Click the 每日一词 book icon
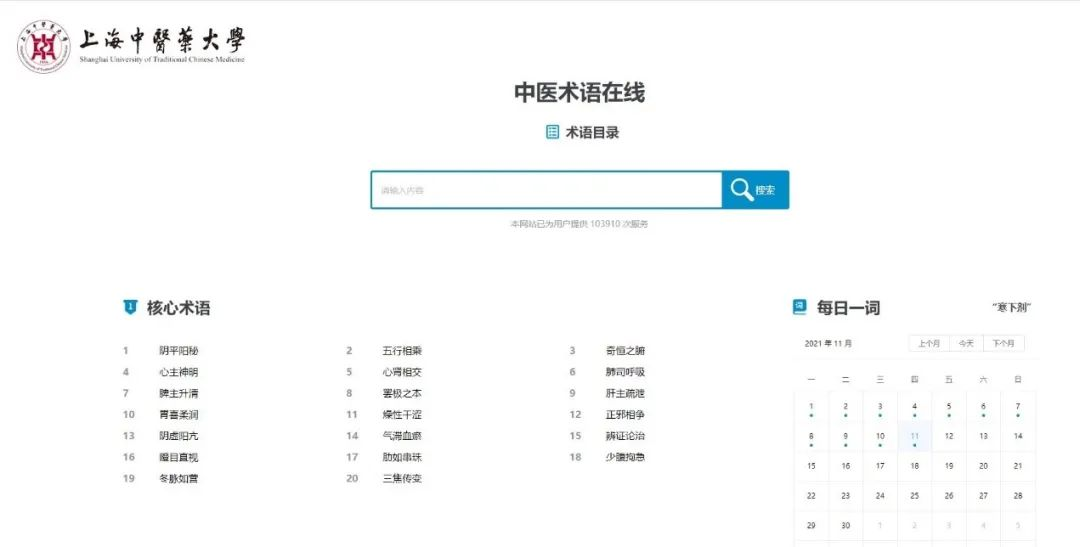The image size is (1080, 547). pos(799,307)
